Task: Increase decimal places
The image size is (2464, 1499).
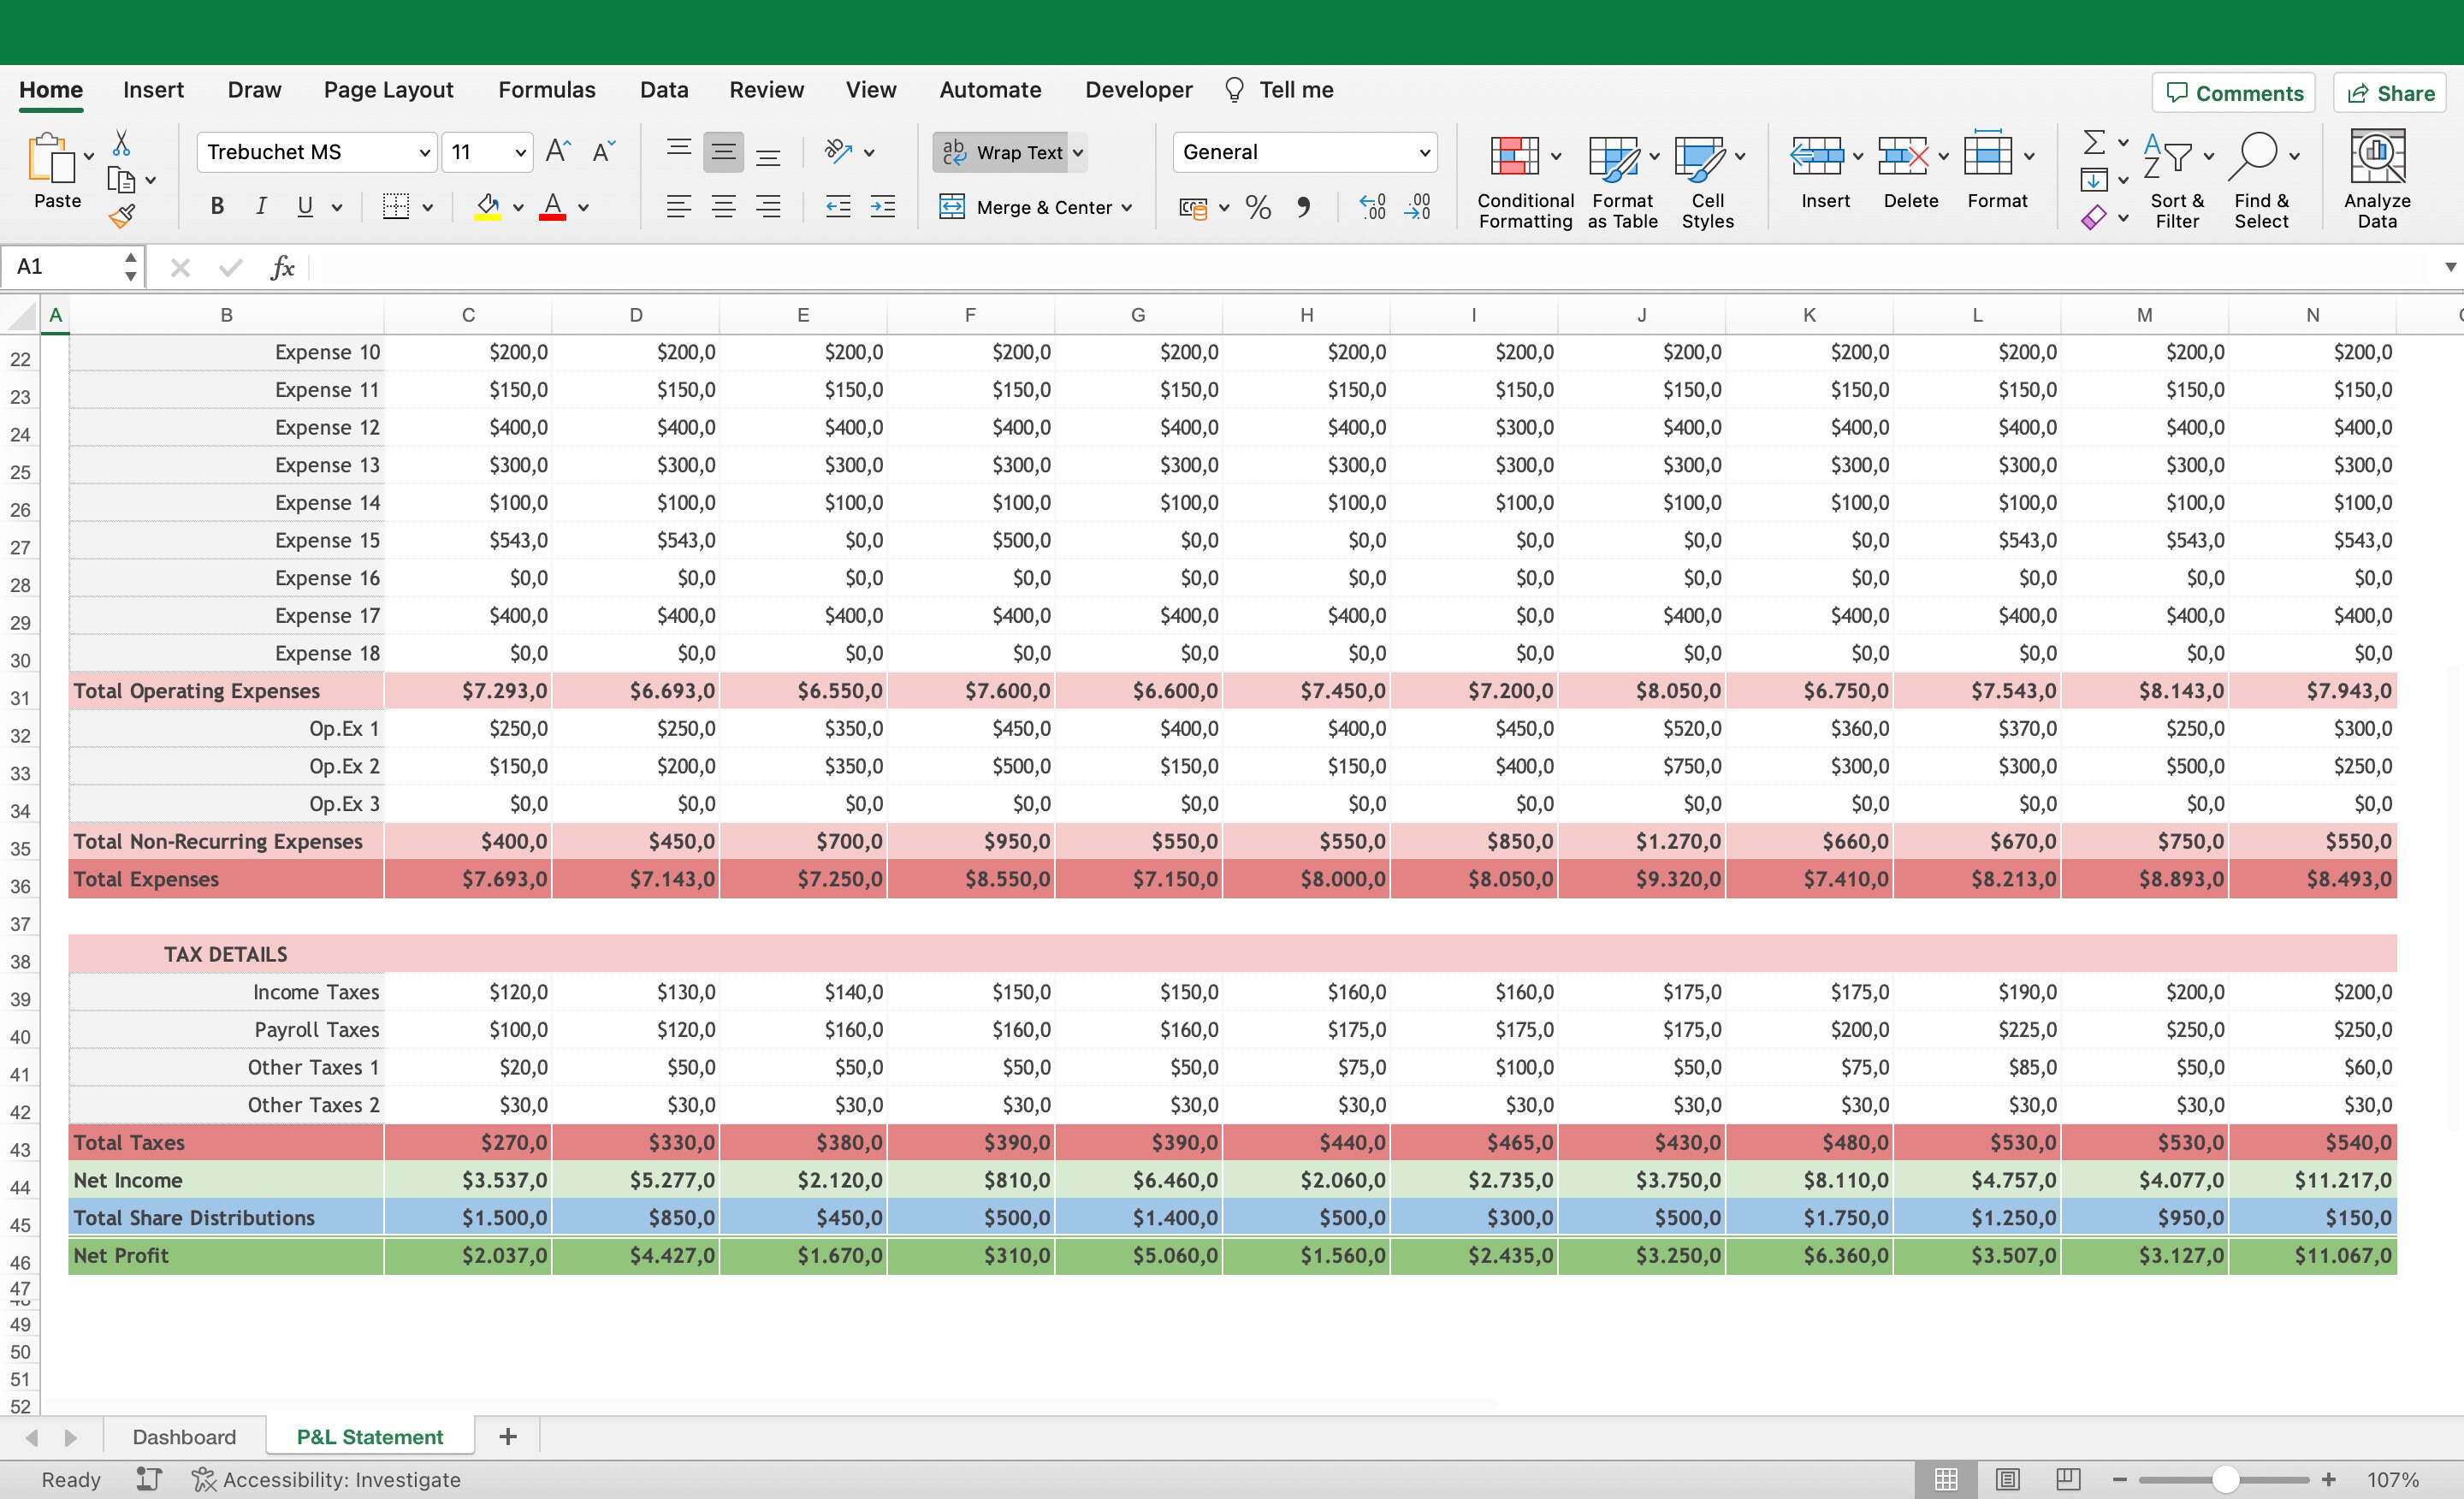Action: point(1371,207)
